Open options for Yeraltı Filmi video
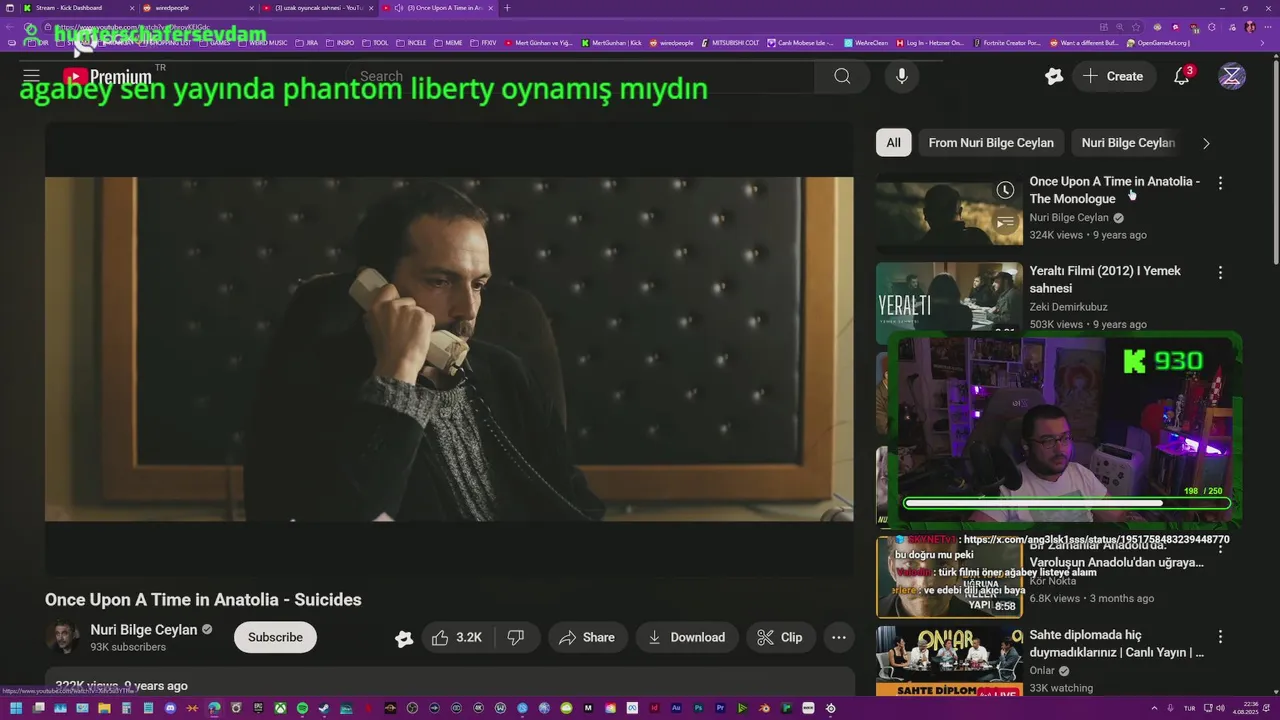 [1220, 272]
